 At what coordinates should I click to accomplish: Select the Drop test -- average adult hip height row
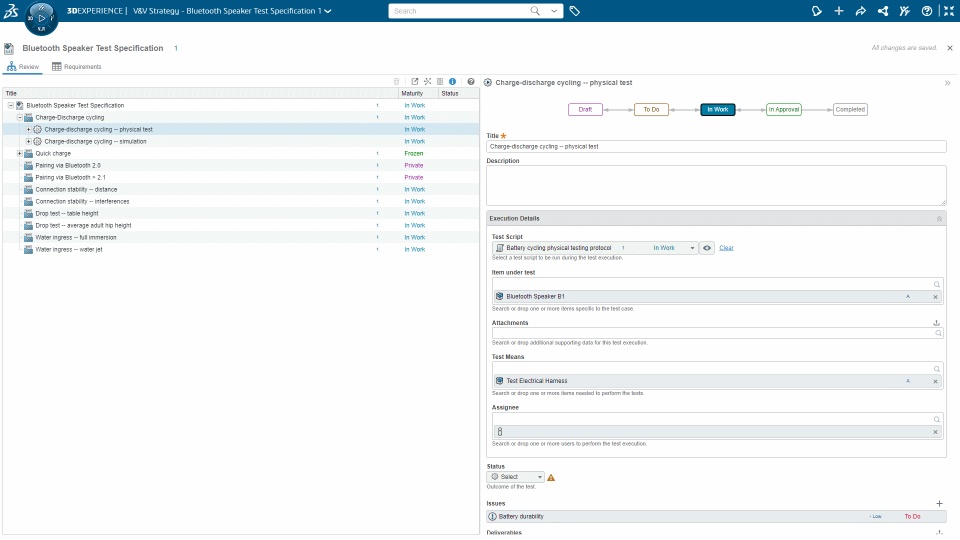click(x=241, y=225)
